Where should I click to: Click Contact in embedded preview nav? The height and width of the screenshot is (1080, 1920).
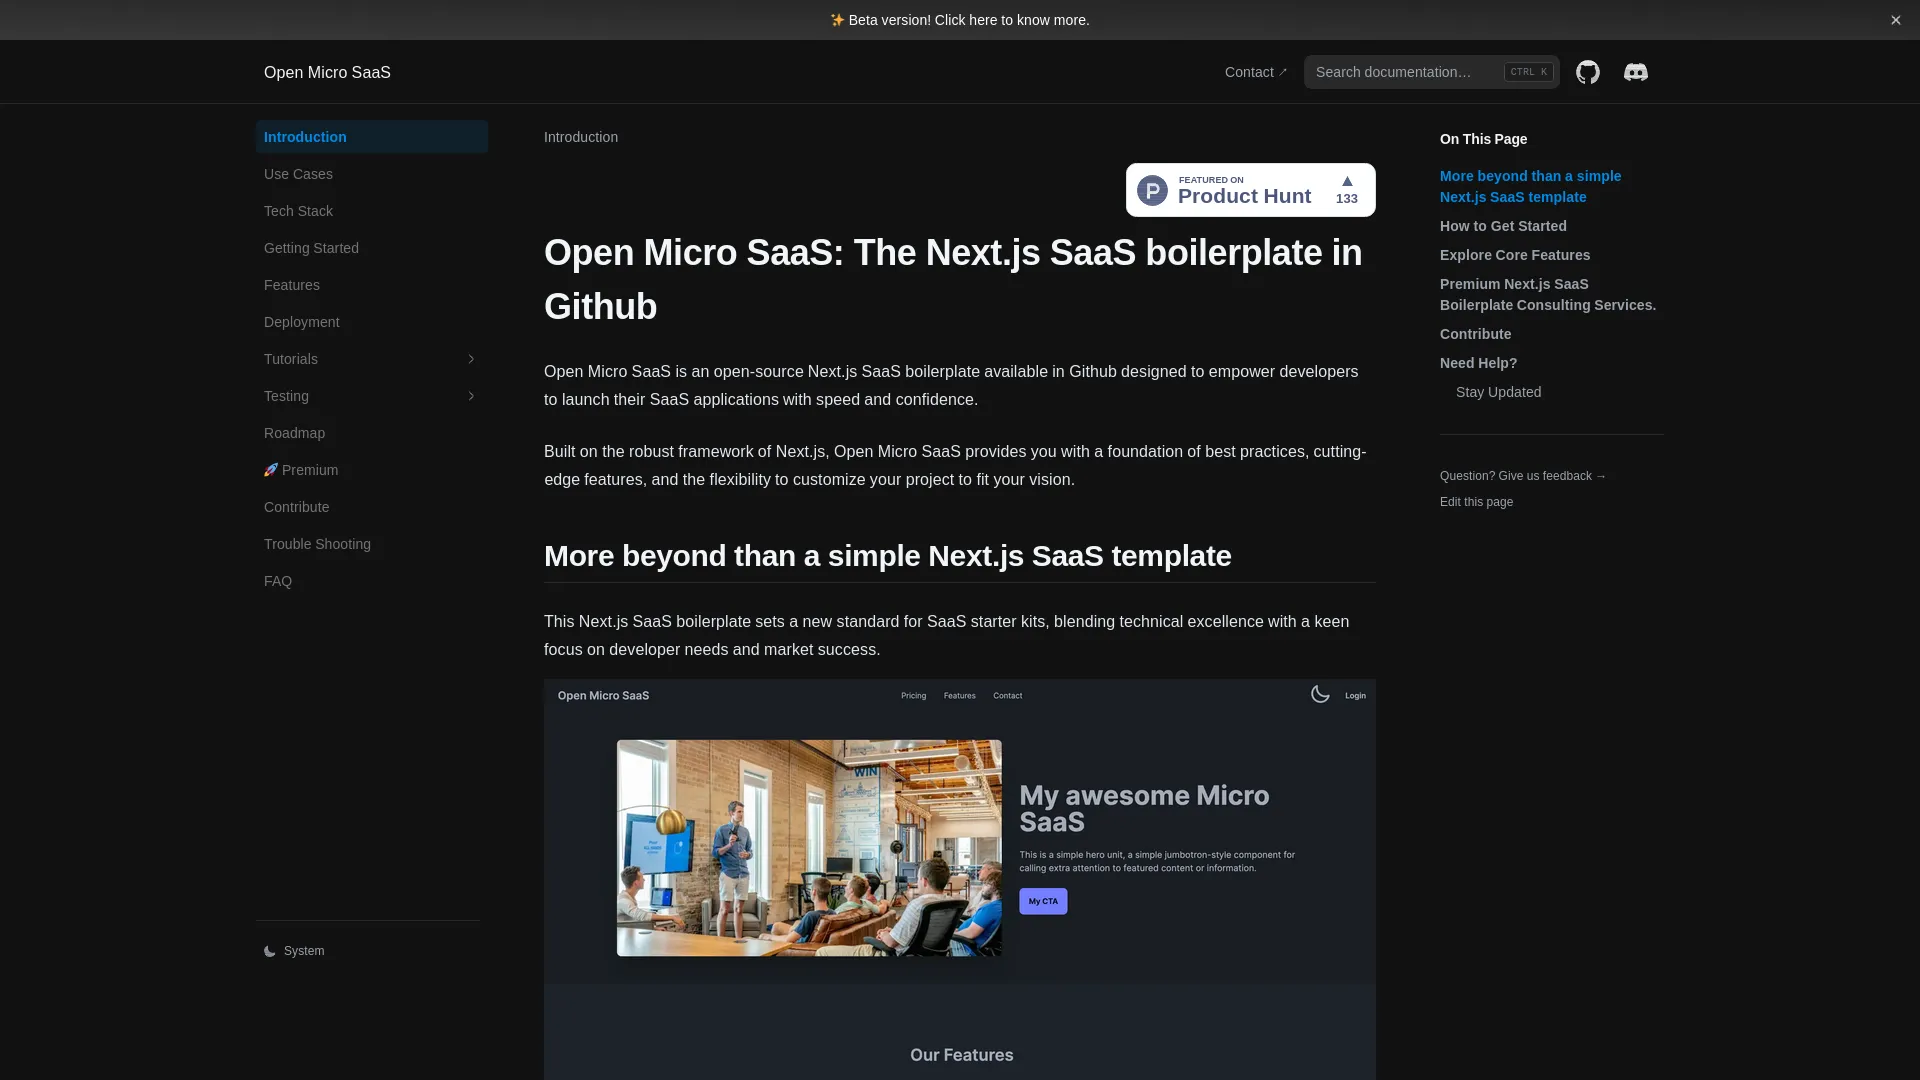(1007, 696)
